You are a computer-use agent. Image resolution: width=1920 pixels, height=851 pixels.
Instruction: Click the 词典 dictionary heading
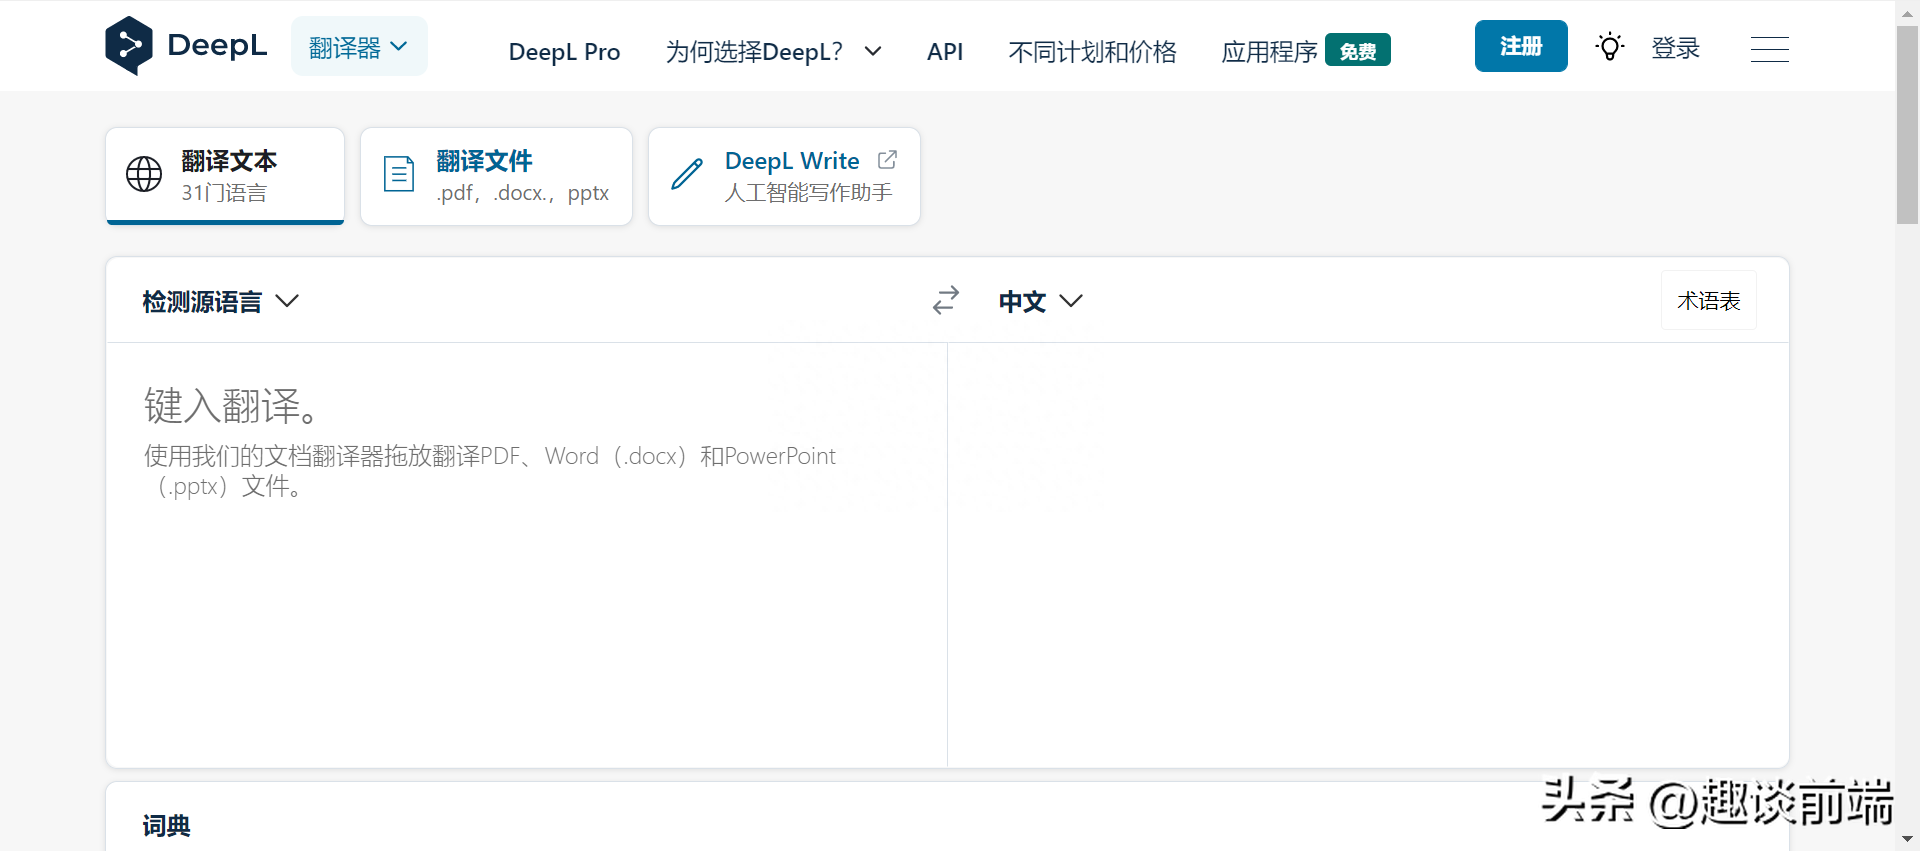pos(166,825)
